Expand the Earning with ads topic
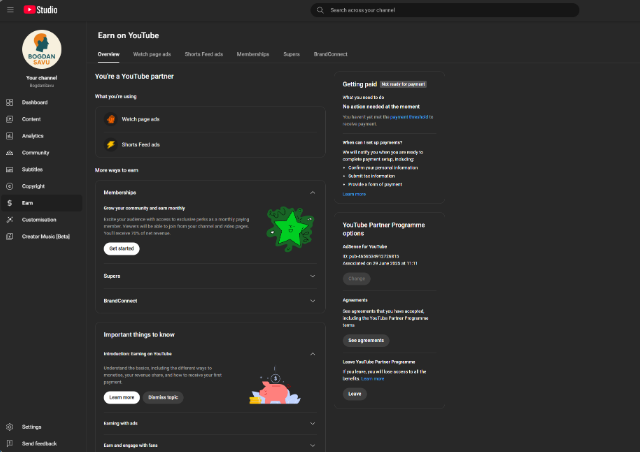This screenshot has width=640, height=452. click(312, 423)
